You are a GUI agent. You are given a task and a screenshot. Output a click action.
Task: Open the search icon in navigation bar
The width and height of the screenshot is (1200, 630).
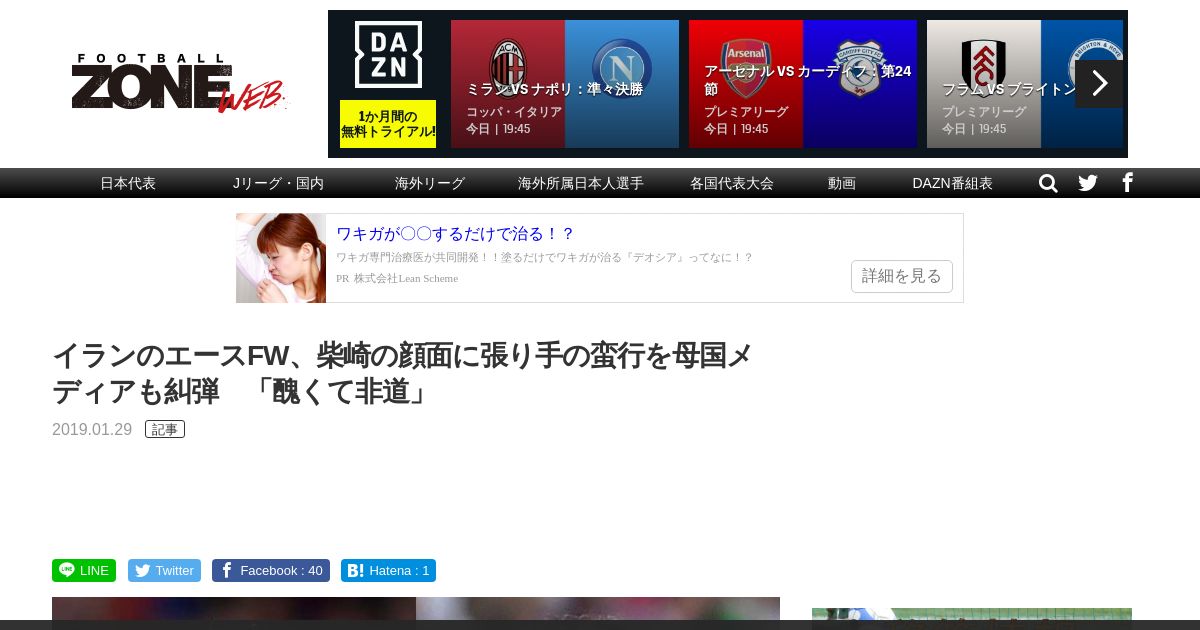(1048, 183)
